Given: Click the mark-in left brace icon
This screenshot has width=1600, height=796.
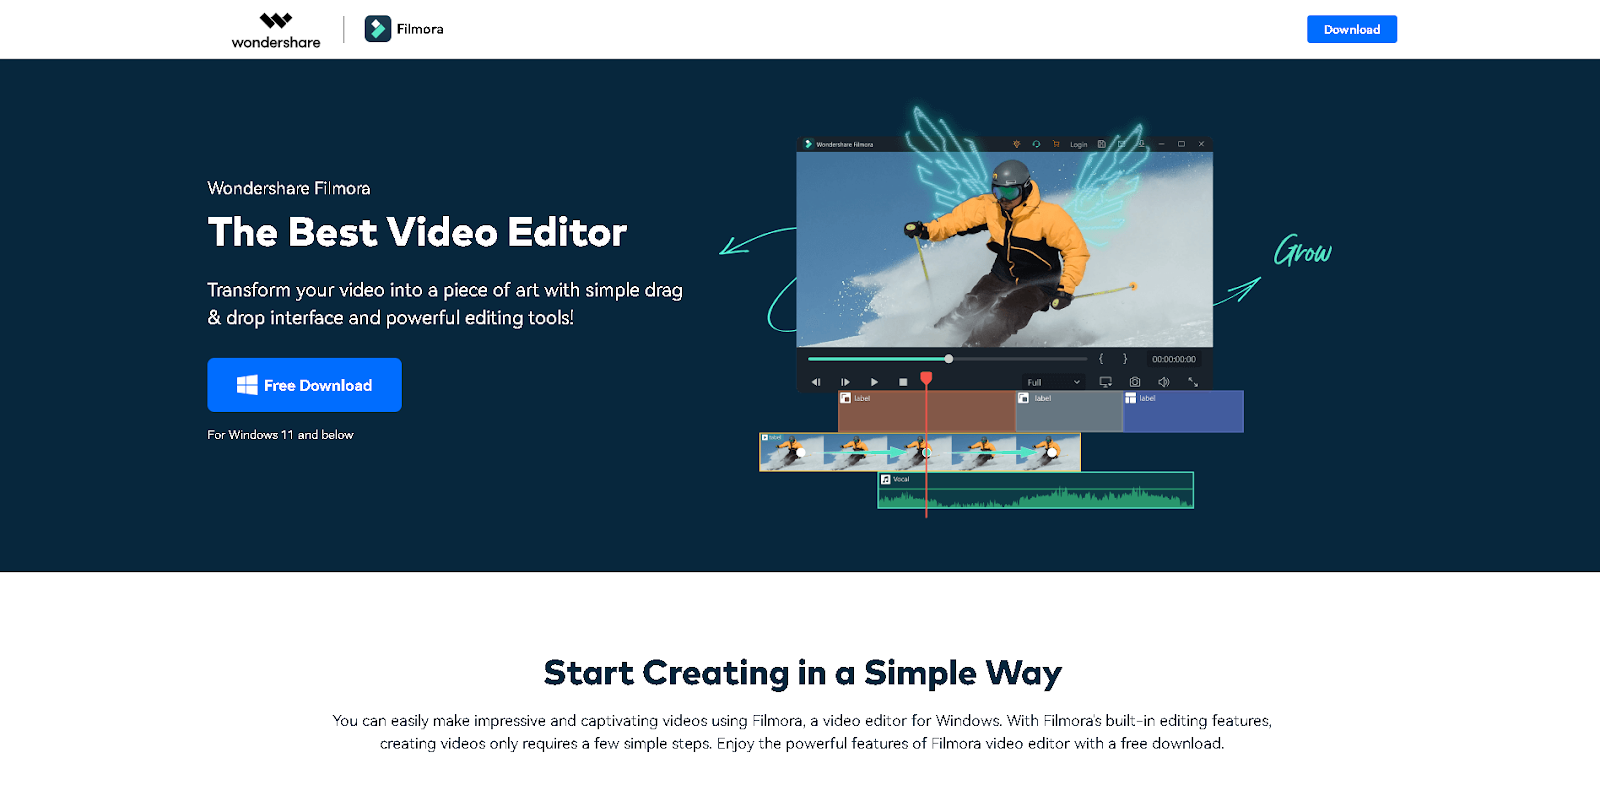Looking at the screenshot, I should tap(1101, 359).
